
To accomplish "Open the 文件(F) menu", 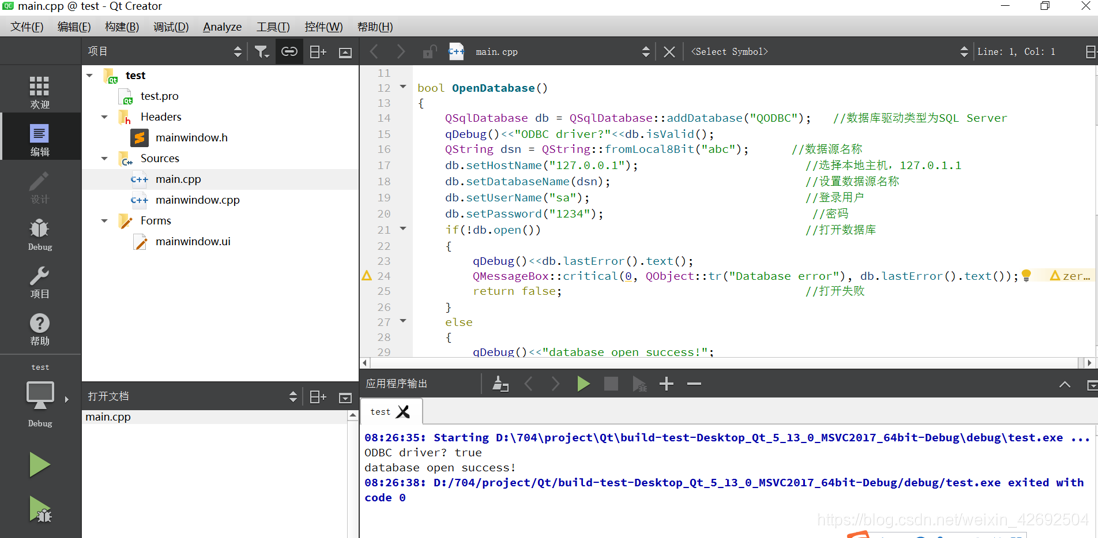I will (x=27, y=27).
